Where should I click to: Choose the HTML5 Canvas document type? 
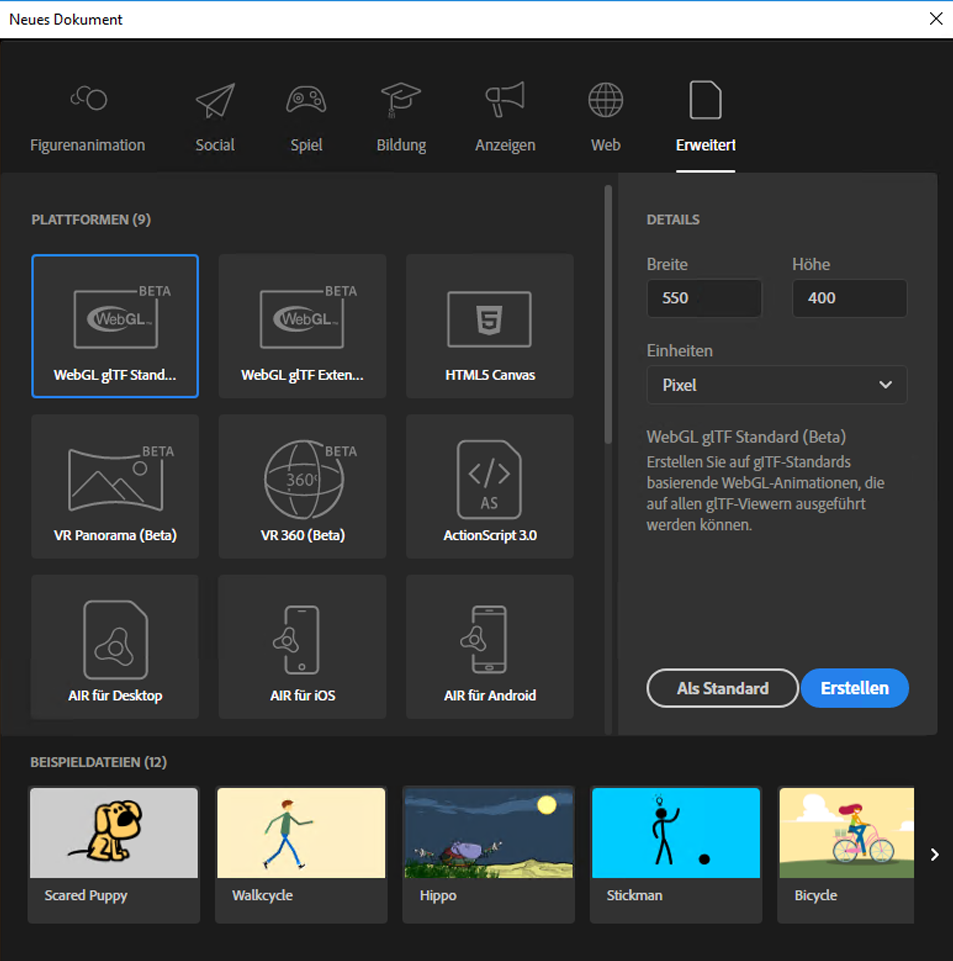[489, 326]
